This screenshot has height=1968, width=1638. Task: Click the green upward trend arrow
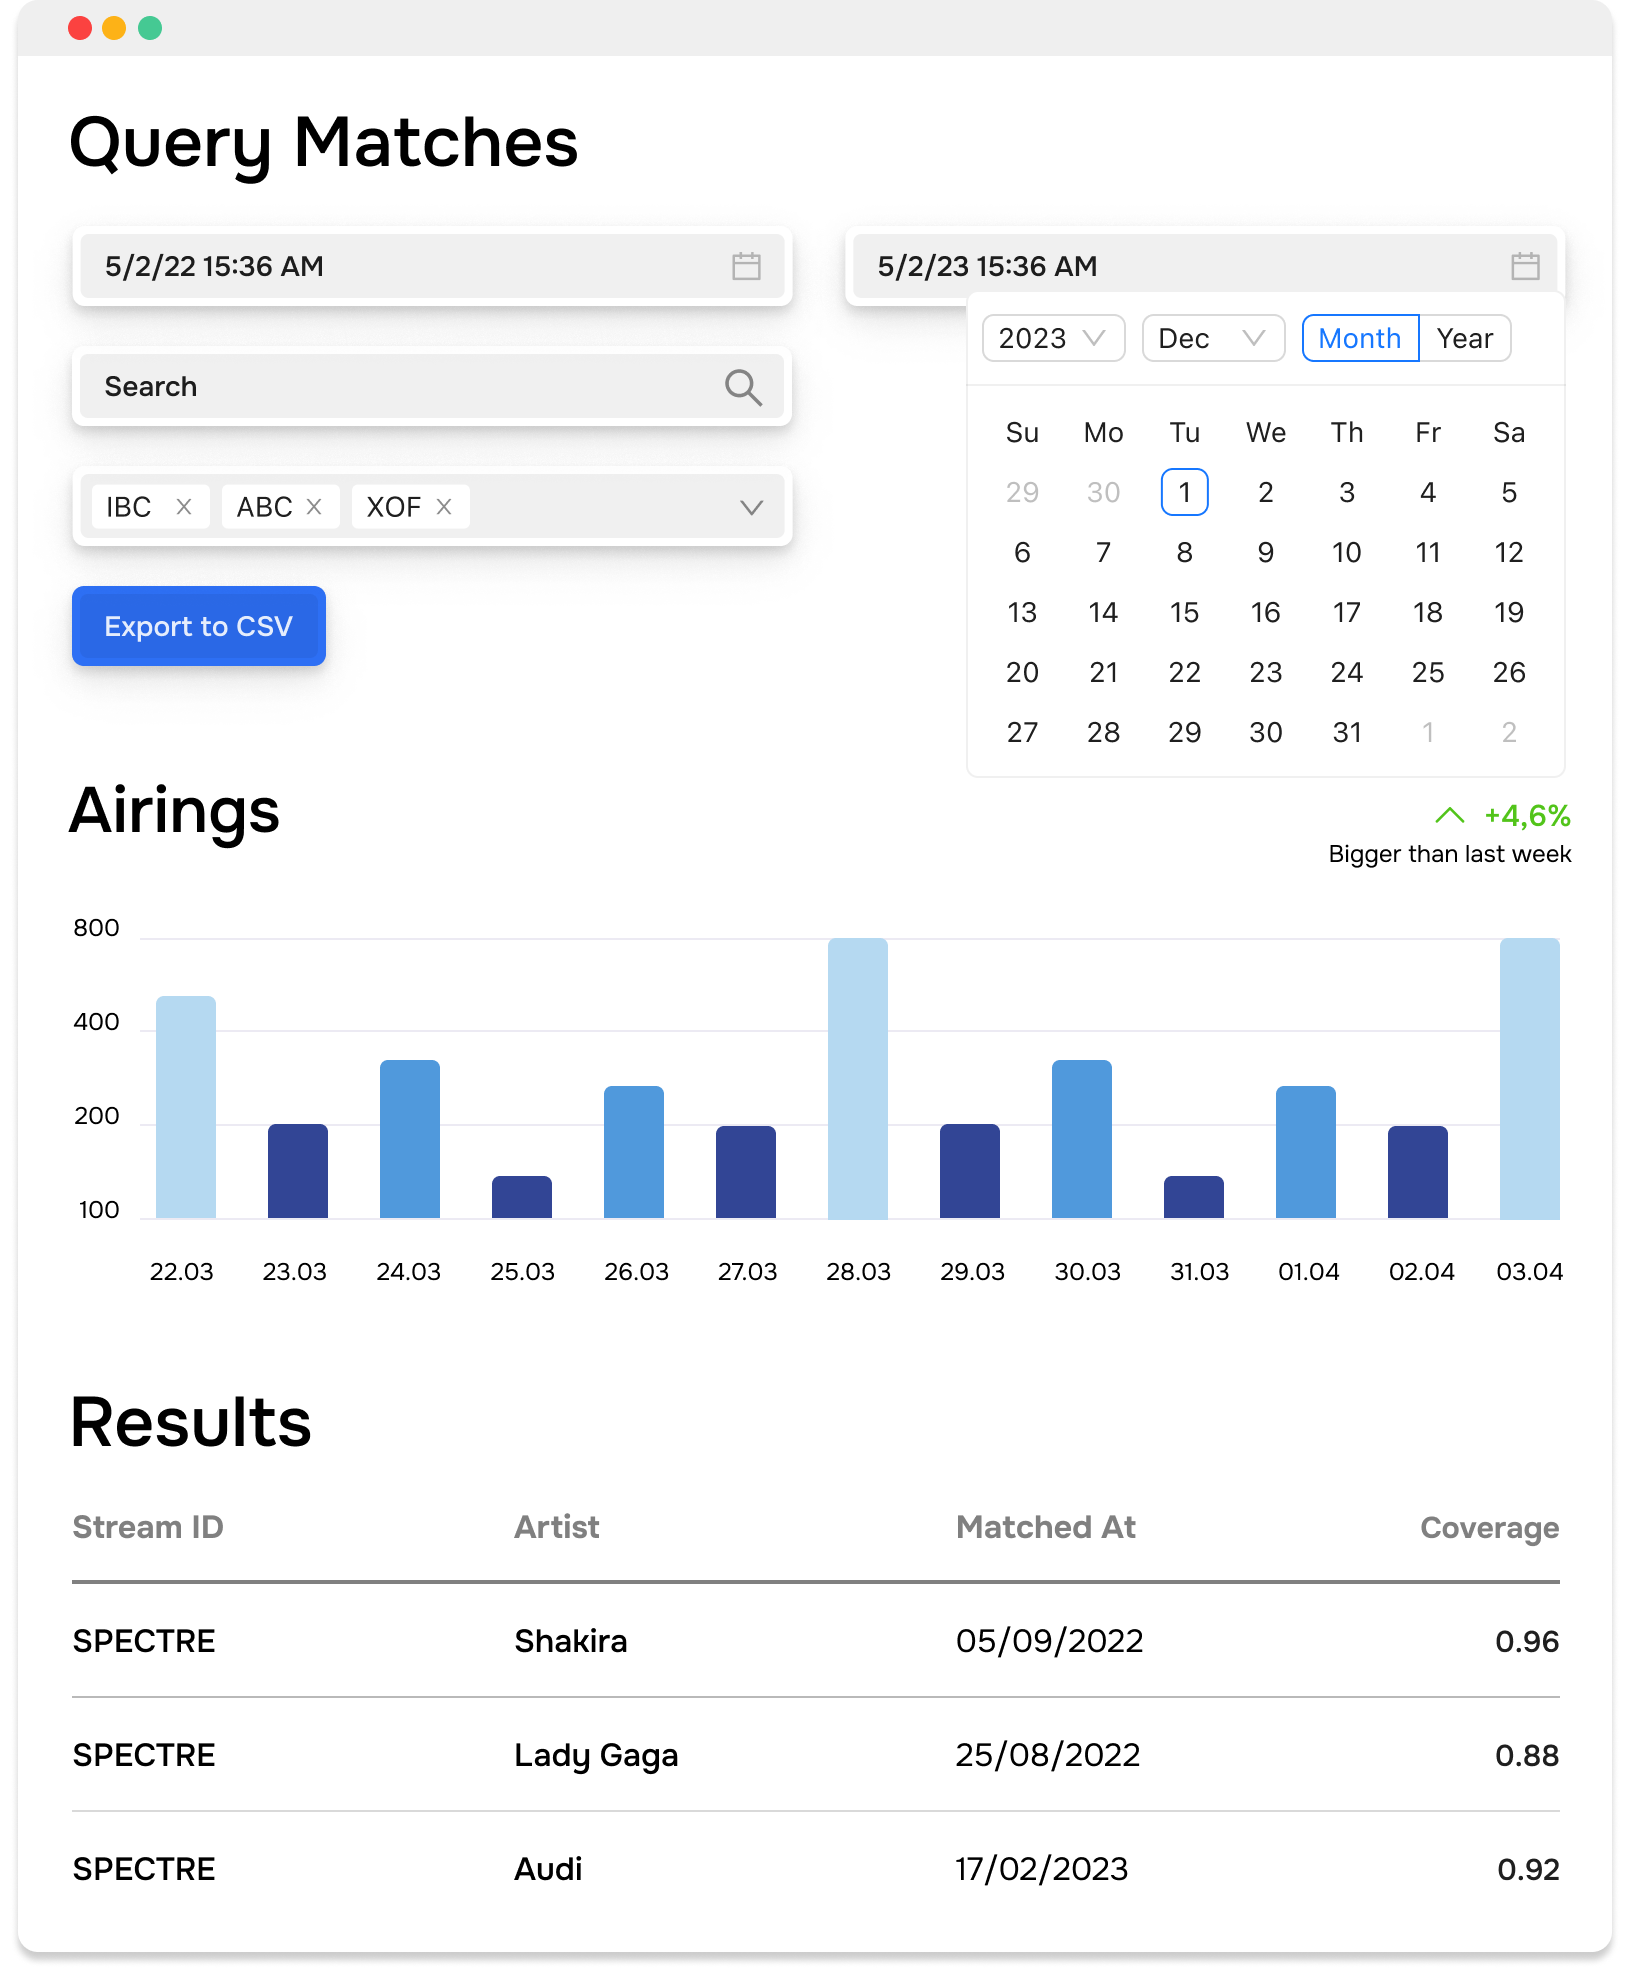[1450, 816]
